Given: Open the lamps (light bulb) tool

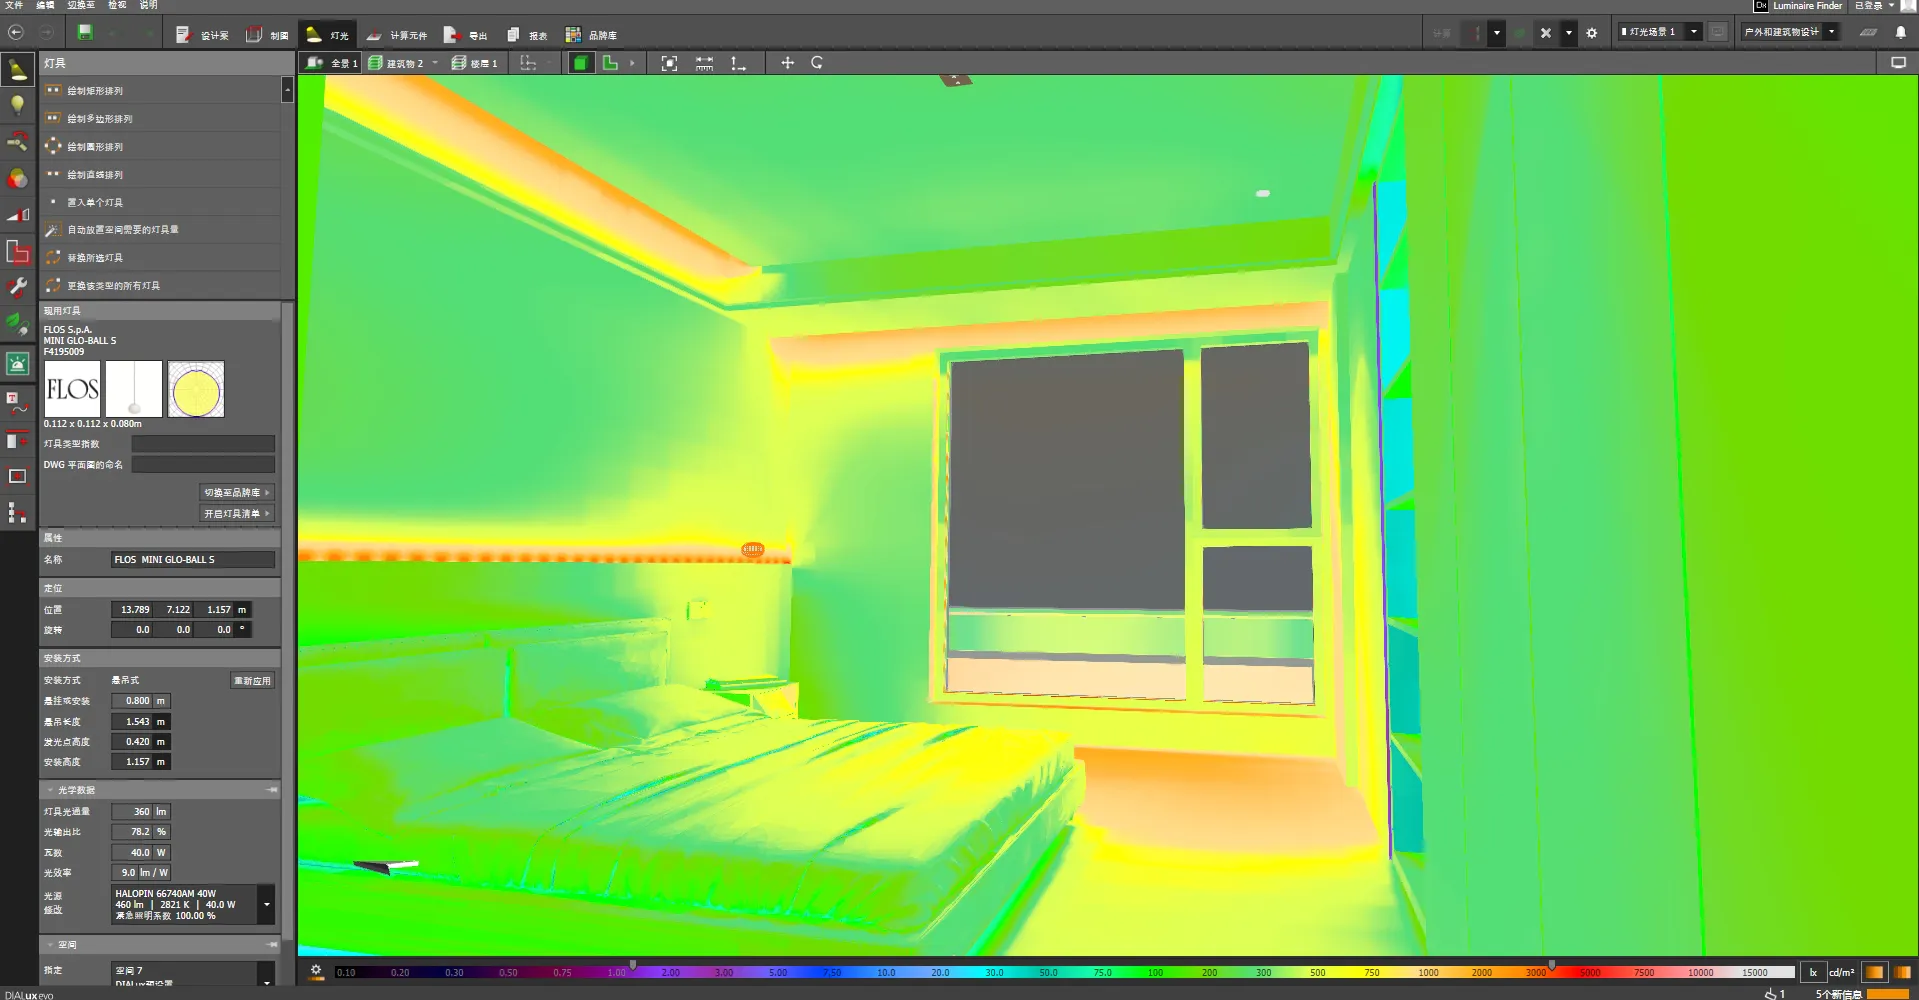Looking at the screenshot, I should click(18, 105).
